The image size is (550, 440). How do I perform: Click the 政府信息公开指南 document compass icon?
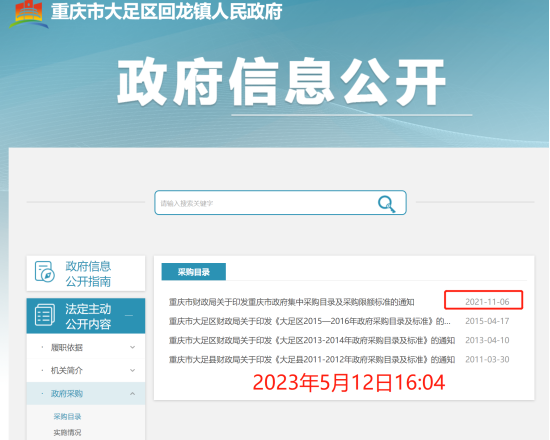(x=45, y=271)
